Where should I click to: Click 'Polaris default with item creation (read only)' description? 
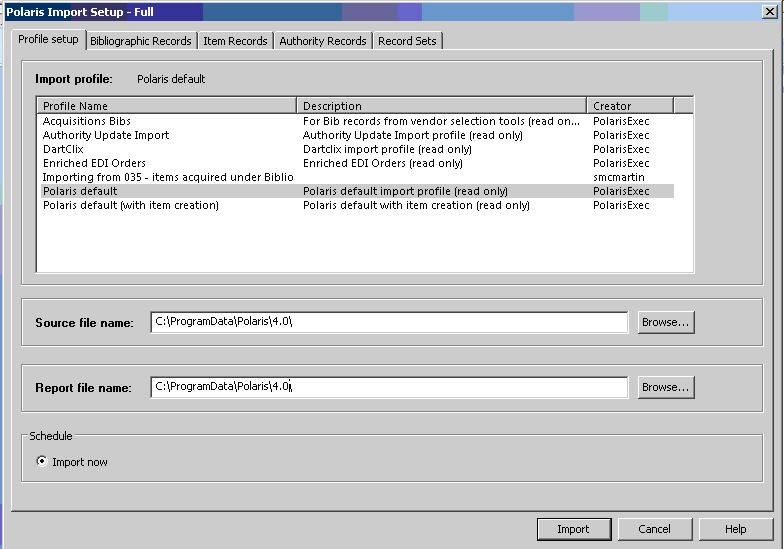[416, 205]
